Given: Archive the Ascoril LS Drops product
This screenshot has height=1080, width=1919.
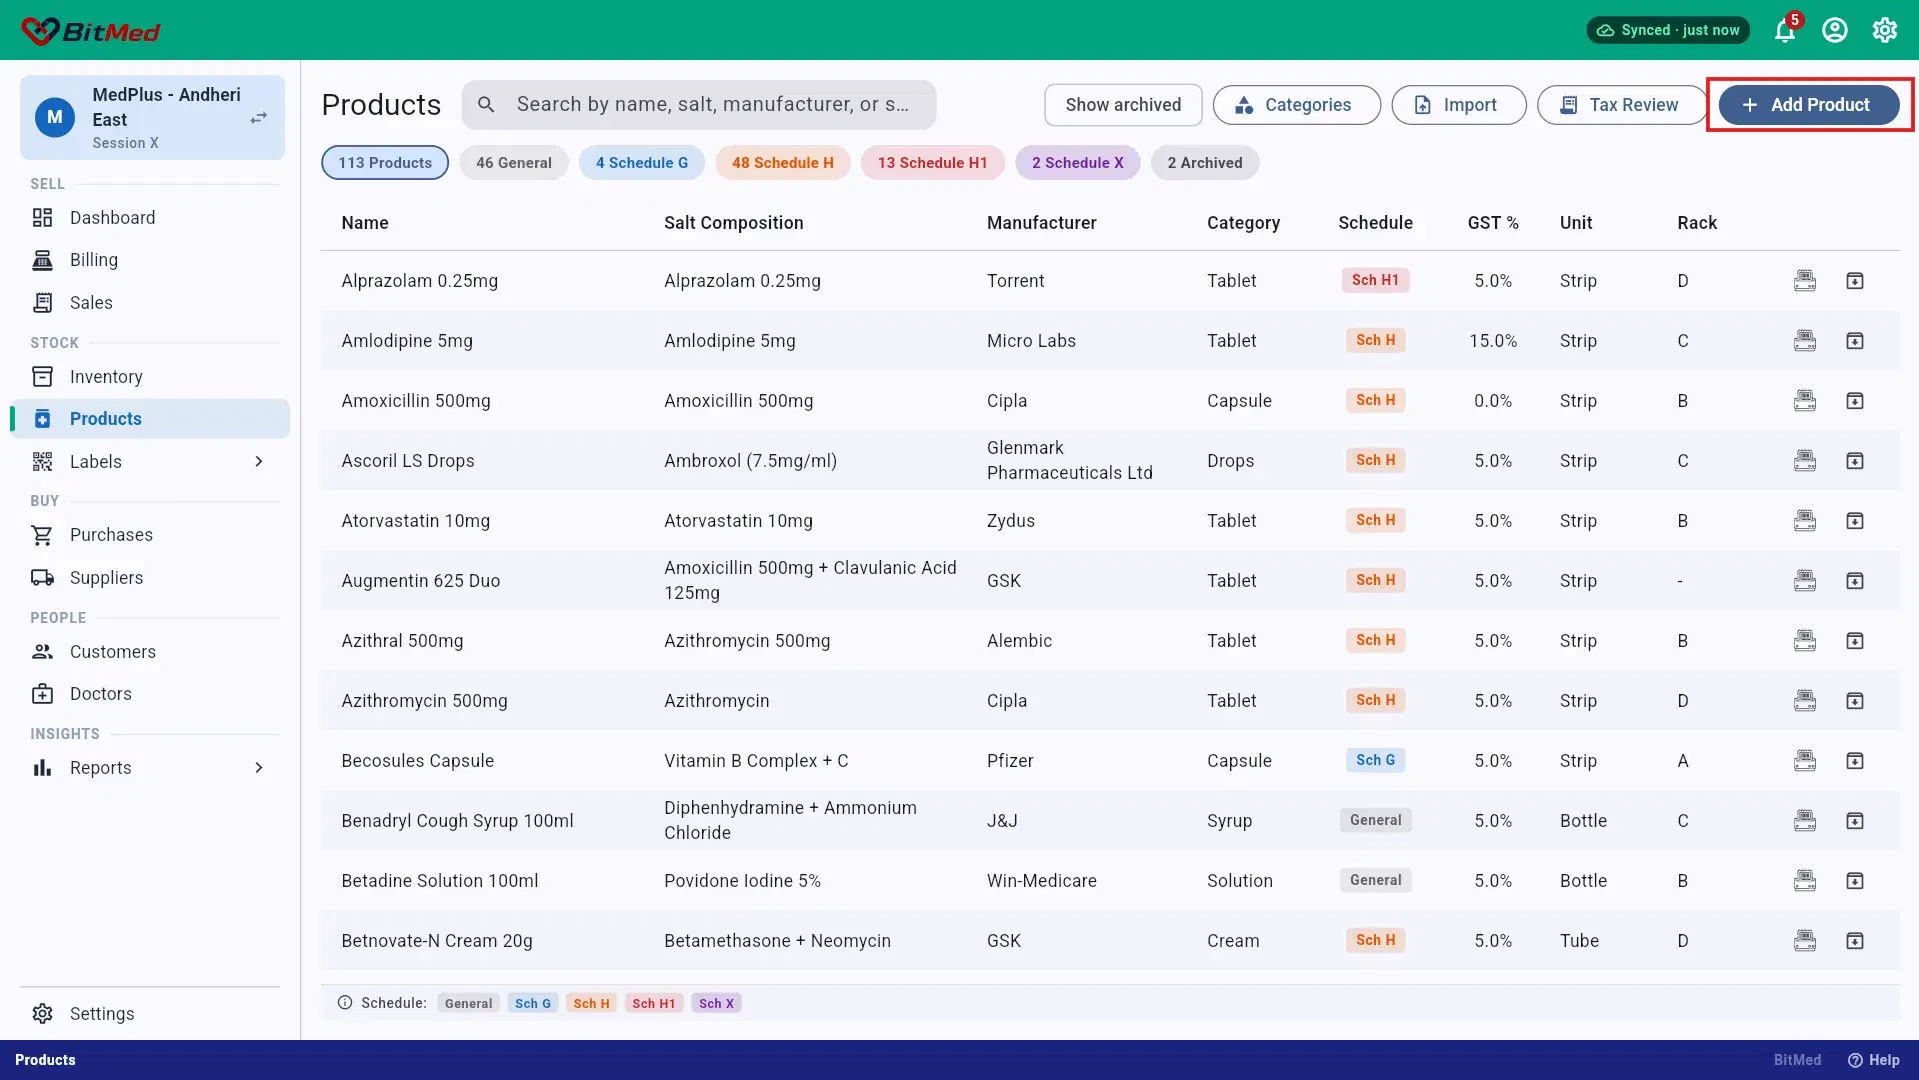Looking at the screenshot, I should pyautogui.click(x=1855, y=461).
